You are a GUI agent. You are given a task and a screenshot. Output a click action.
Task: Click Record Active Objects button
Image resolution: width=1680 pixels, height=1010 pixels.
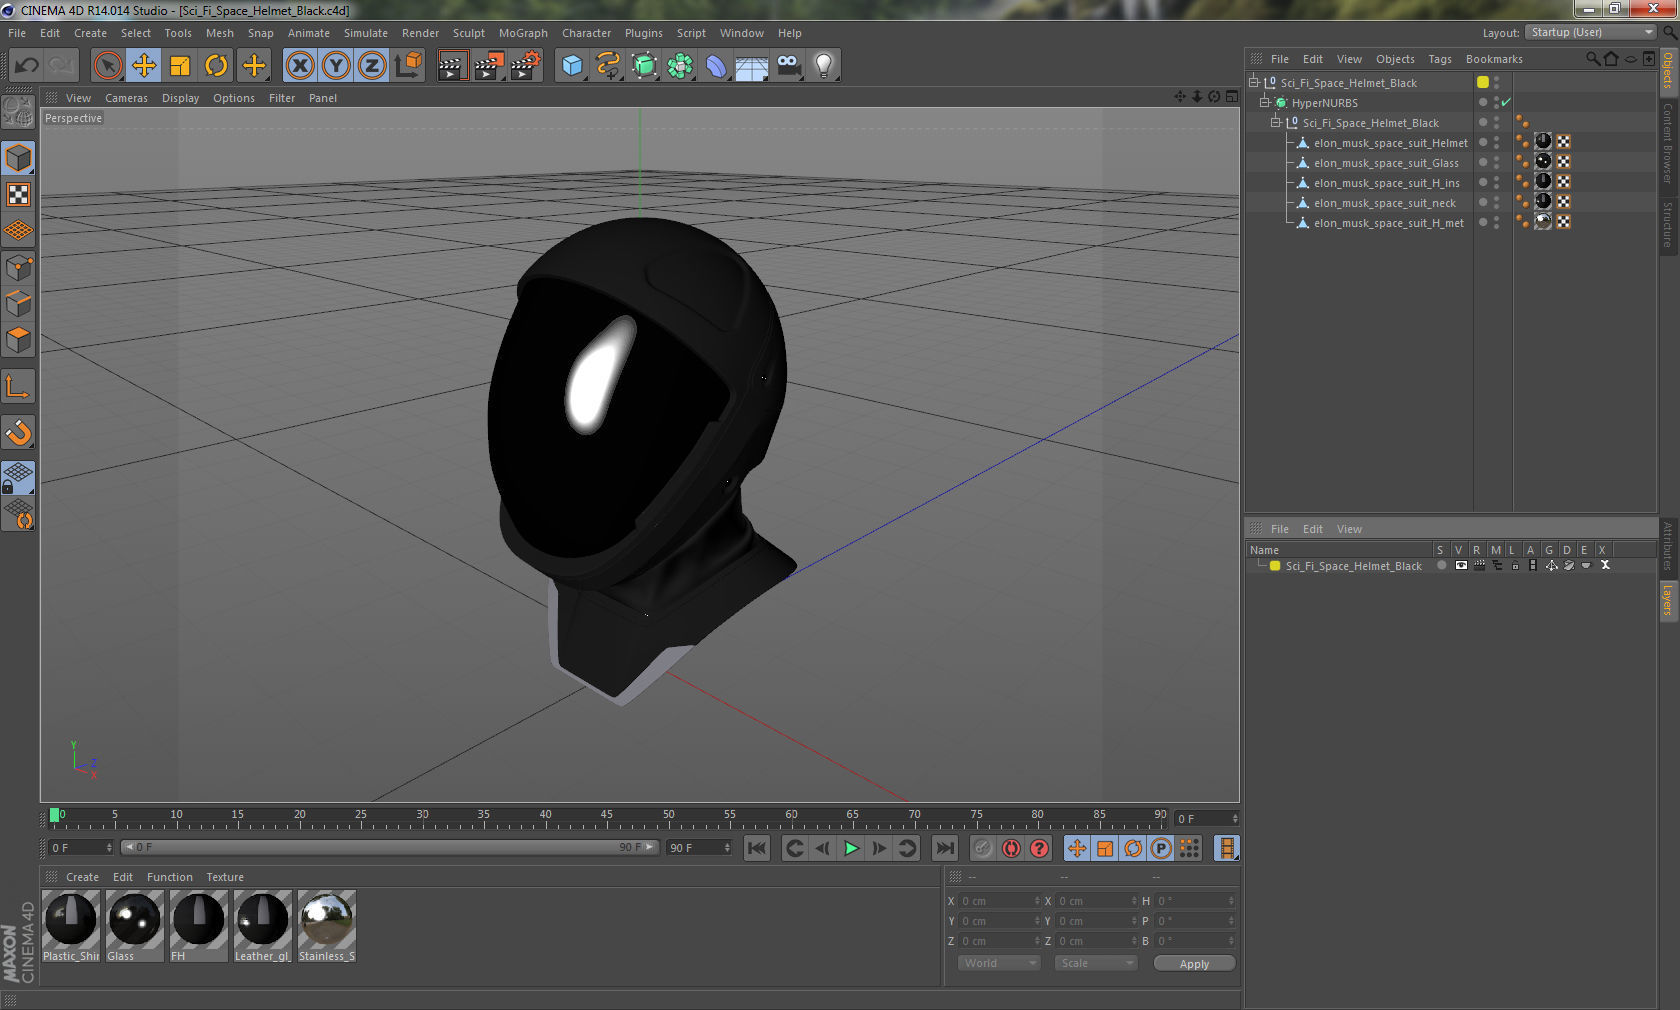pos(983,848)
